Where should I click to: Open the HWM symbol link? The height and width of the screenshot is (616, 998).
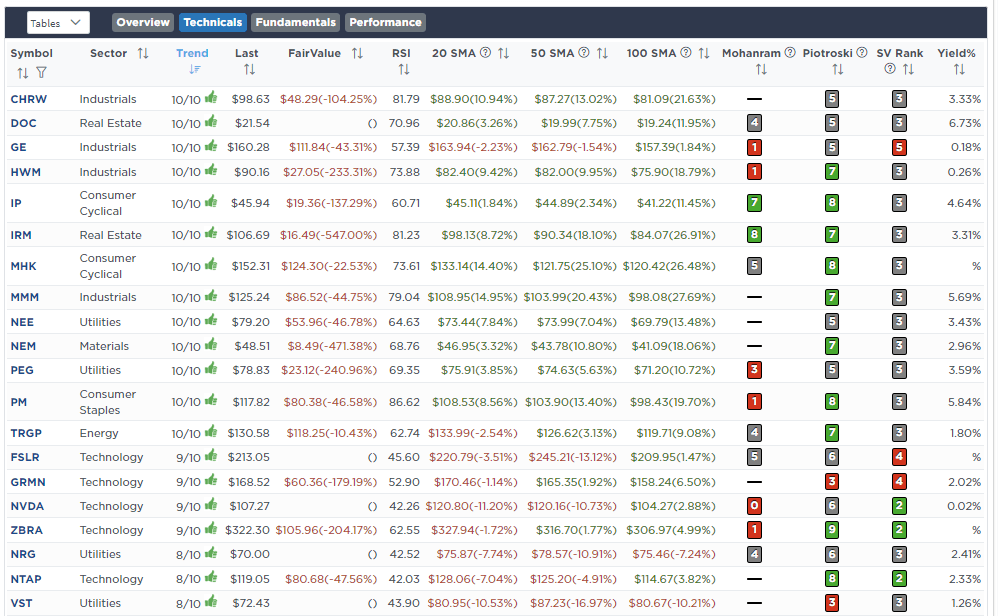[26, 172]
